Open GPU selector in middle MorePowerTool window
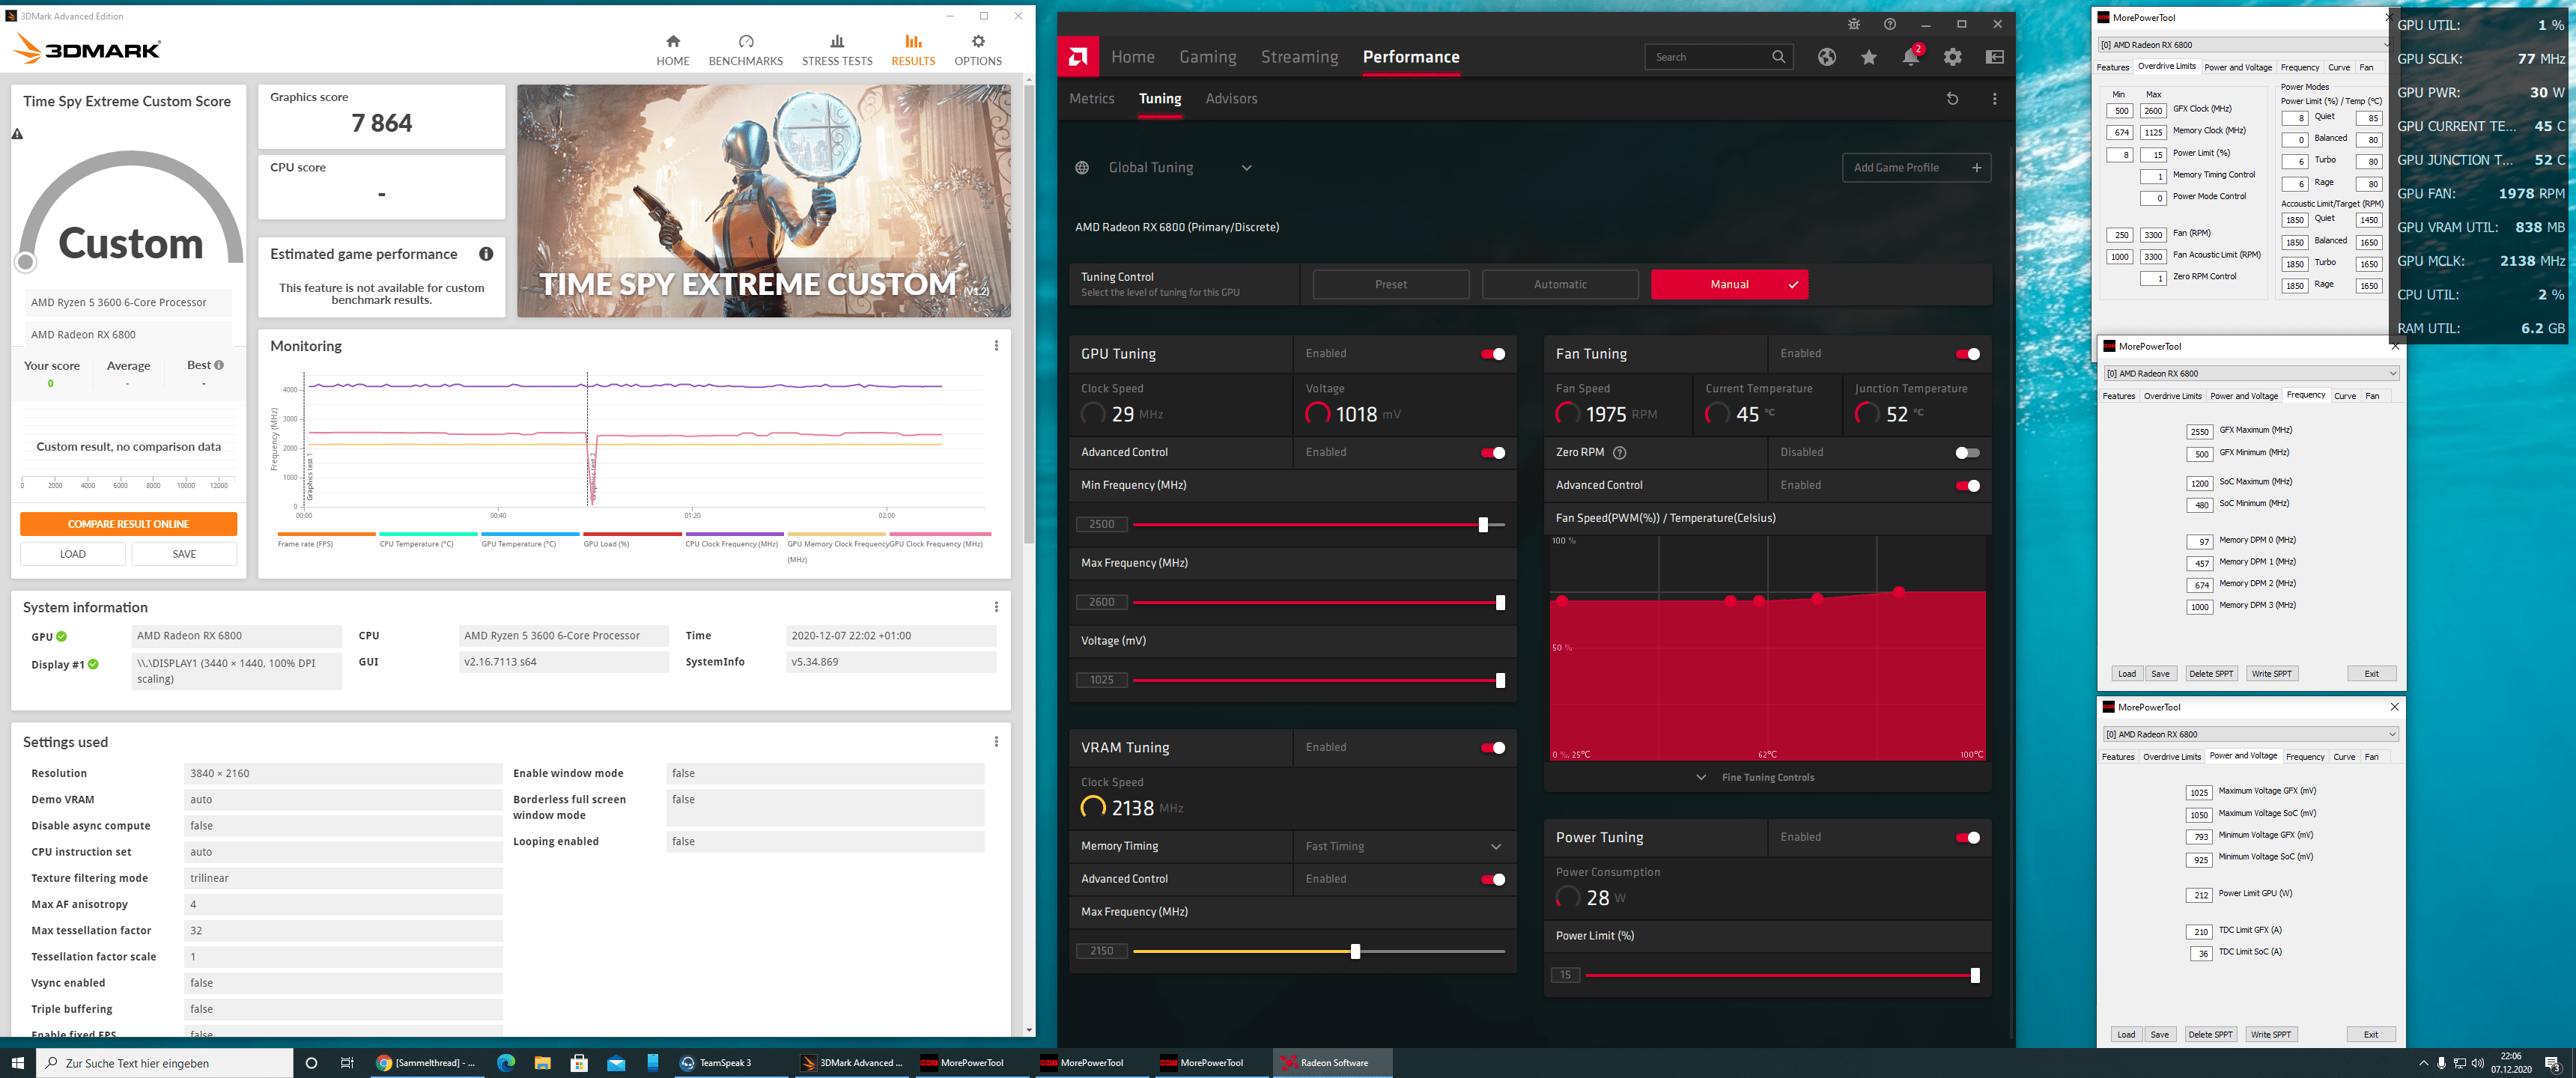The image size is (2576, 1078). pos(2251,374)
